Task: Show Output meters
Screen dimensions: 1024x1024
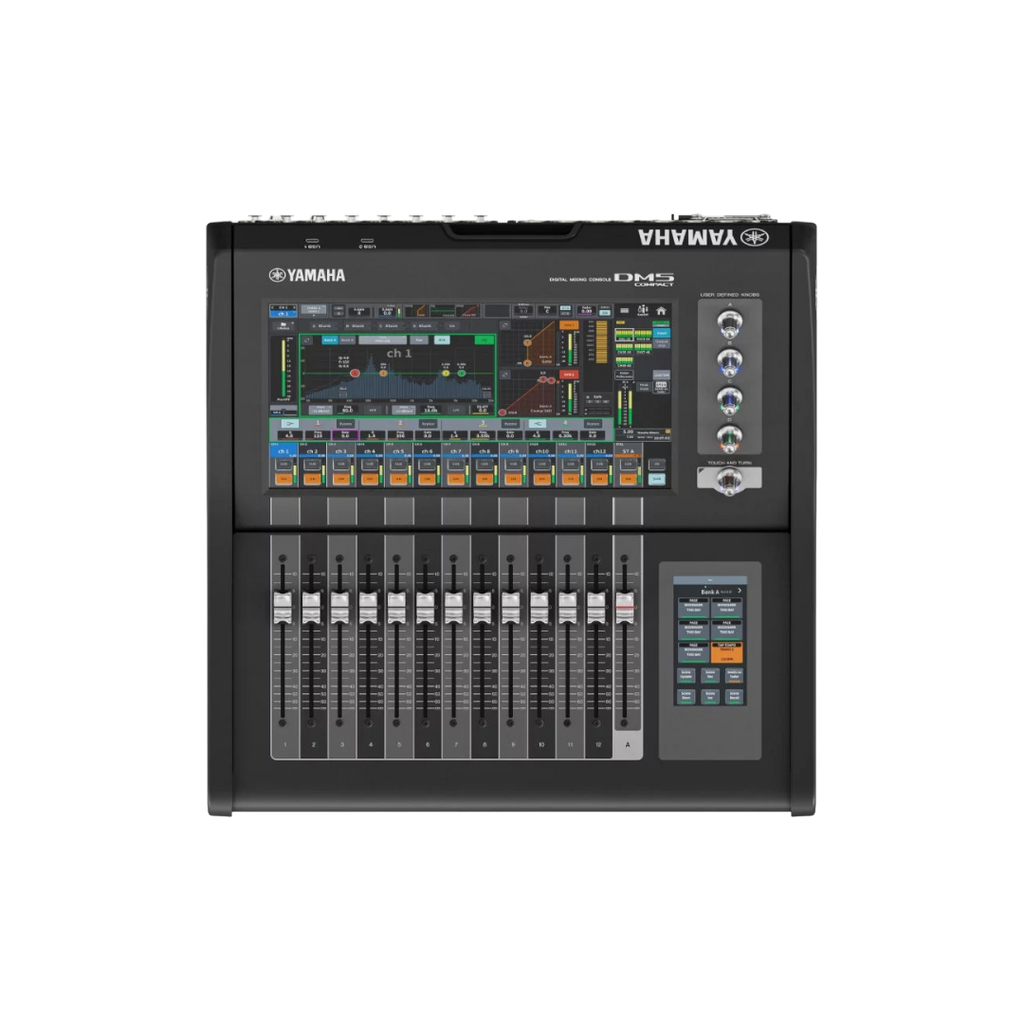Action: click(661, 344)
